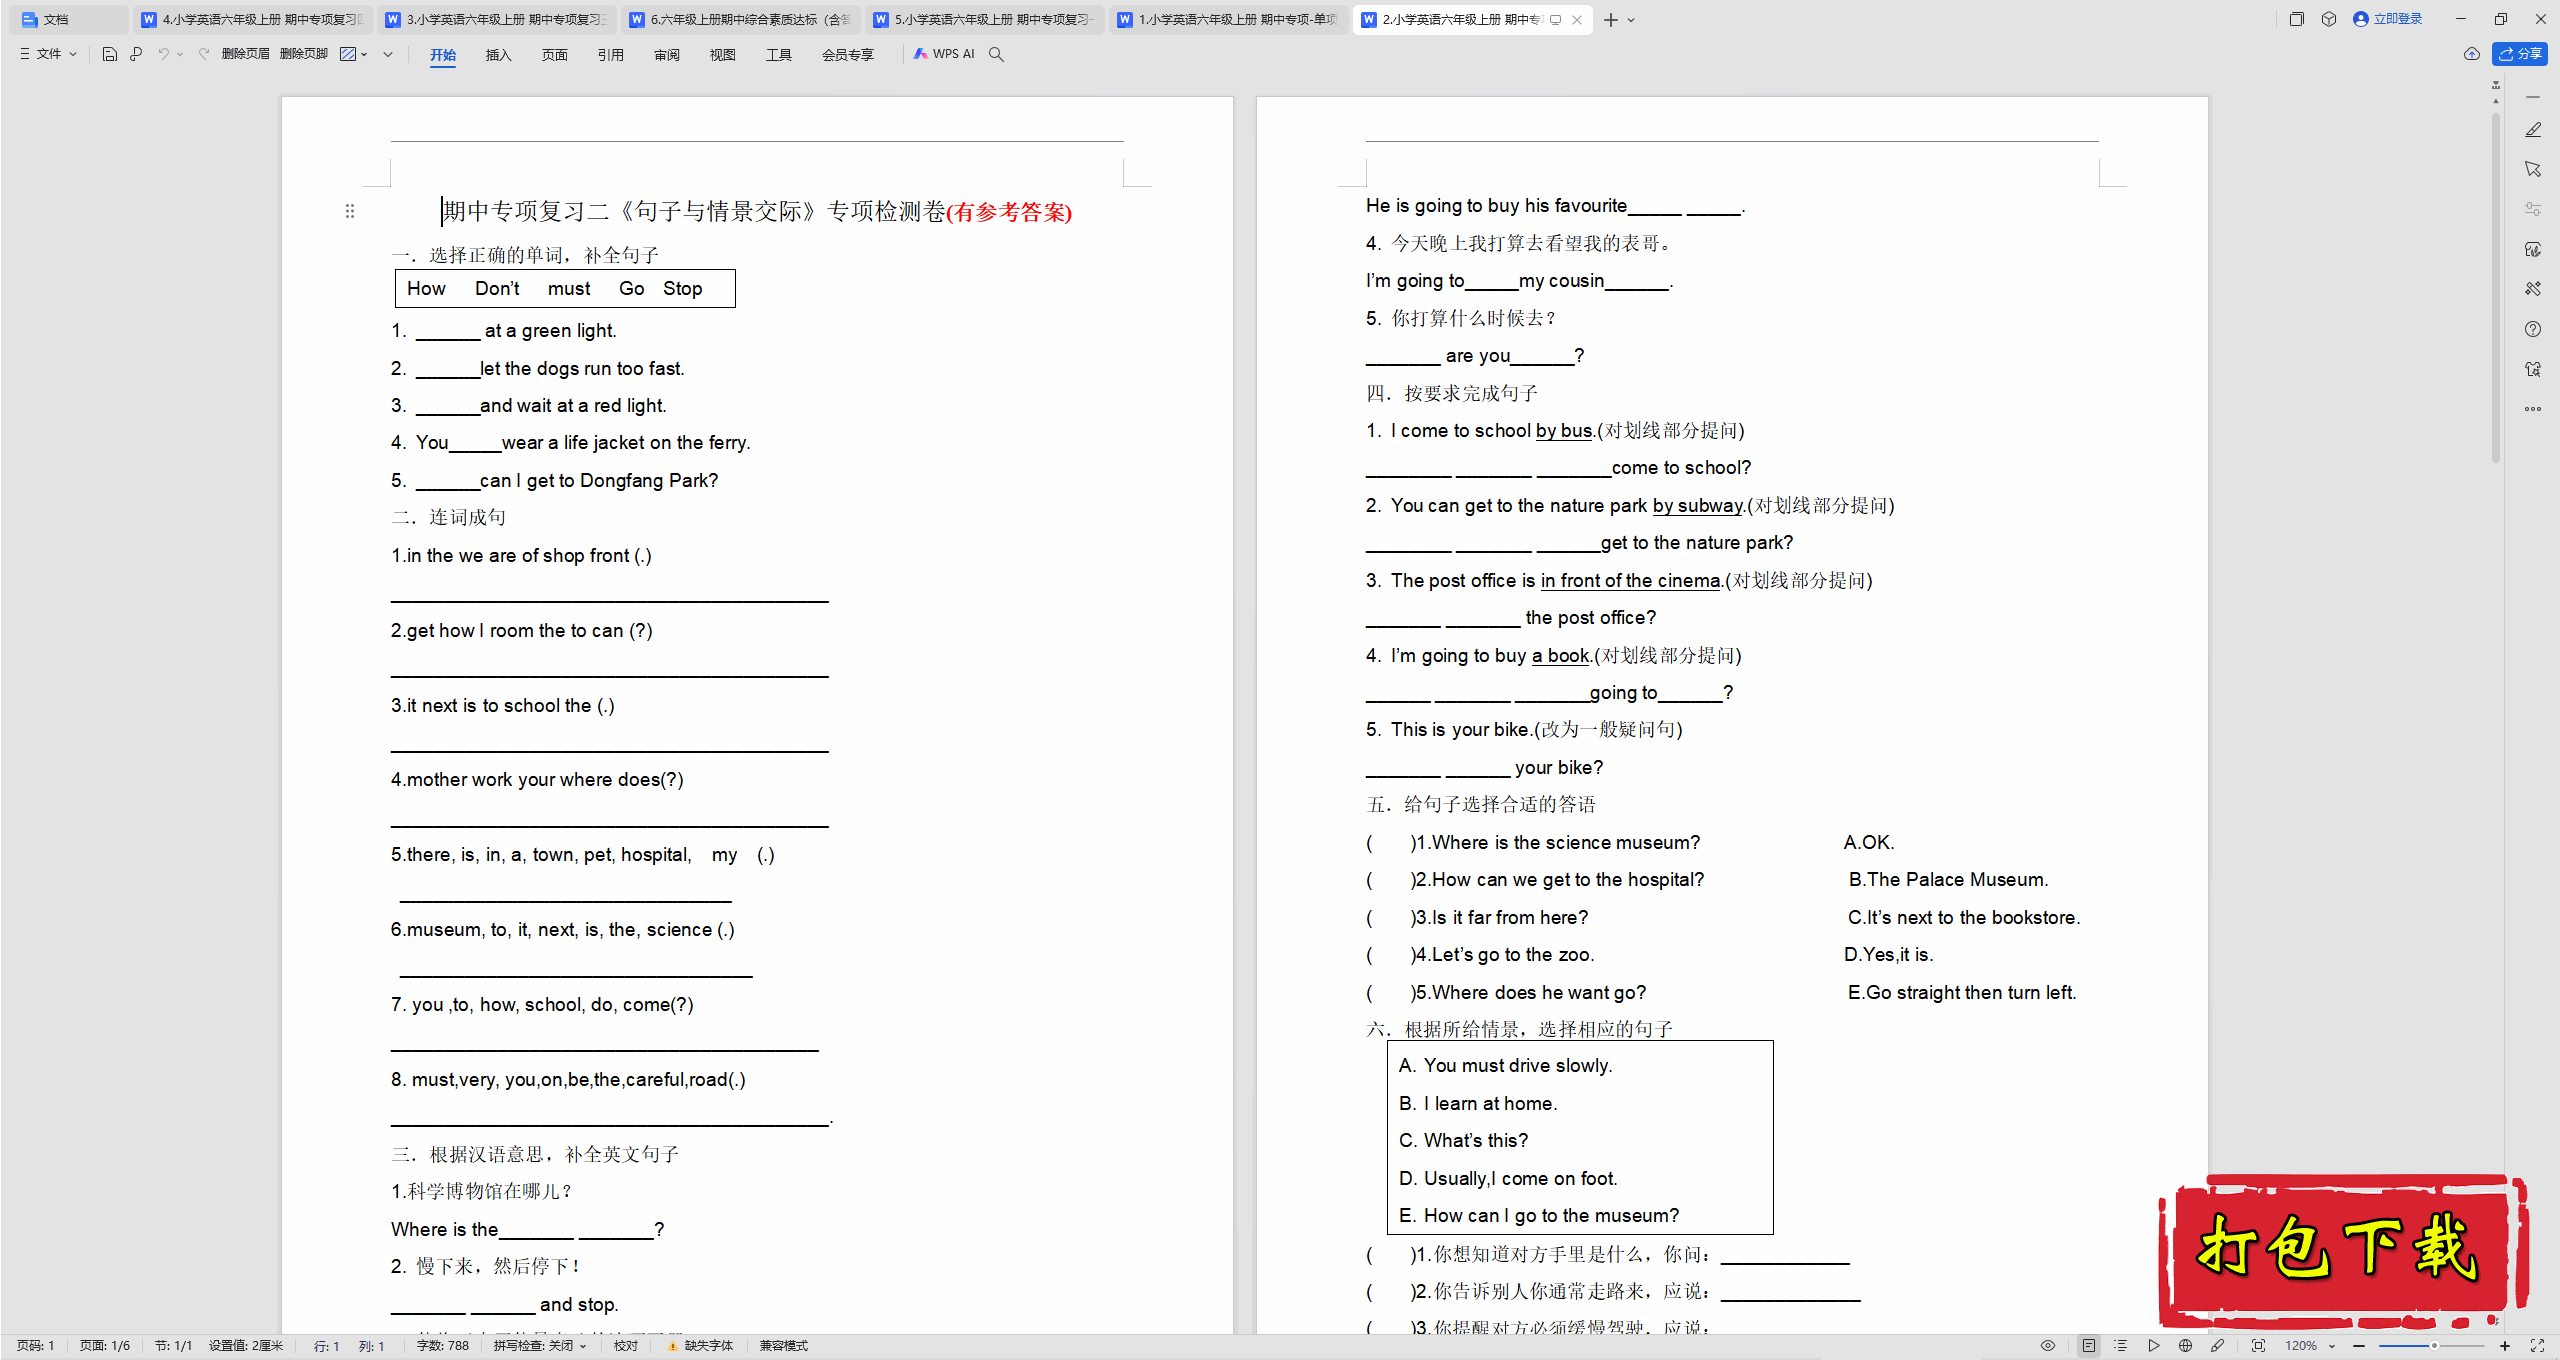
Task: Switch to tab 6.六年级上册期中综合素质达标
Action: coord(741,19)
